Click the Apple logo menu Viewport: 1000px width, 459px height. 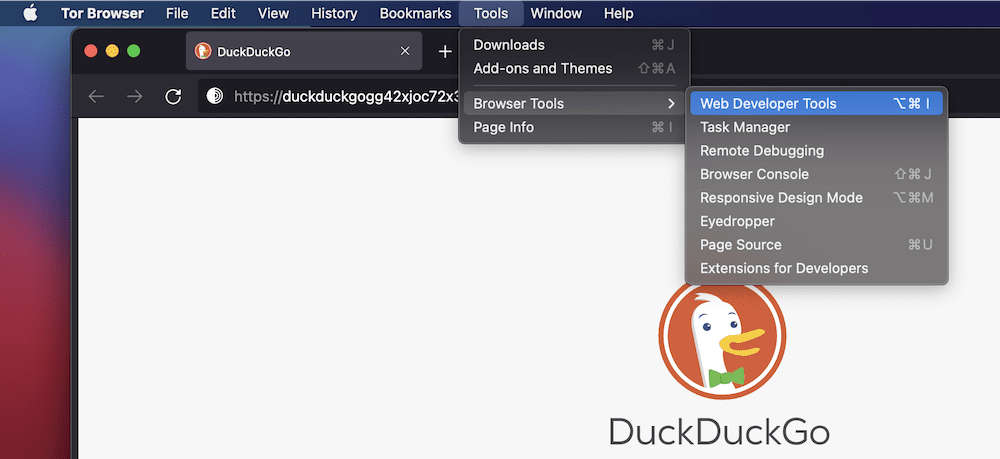coord(29,14)
